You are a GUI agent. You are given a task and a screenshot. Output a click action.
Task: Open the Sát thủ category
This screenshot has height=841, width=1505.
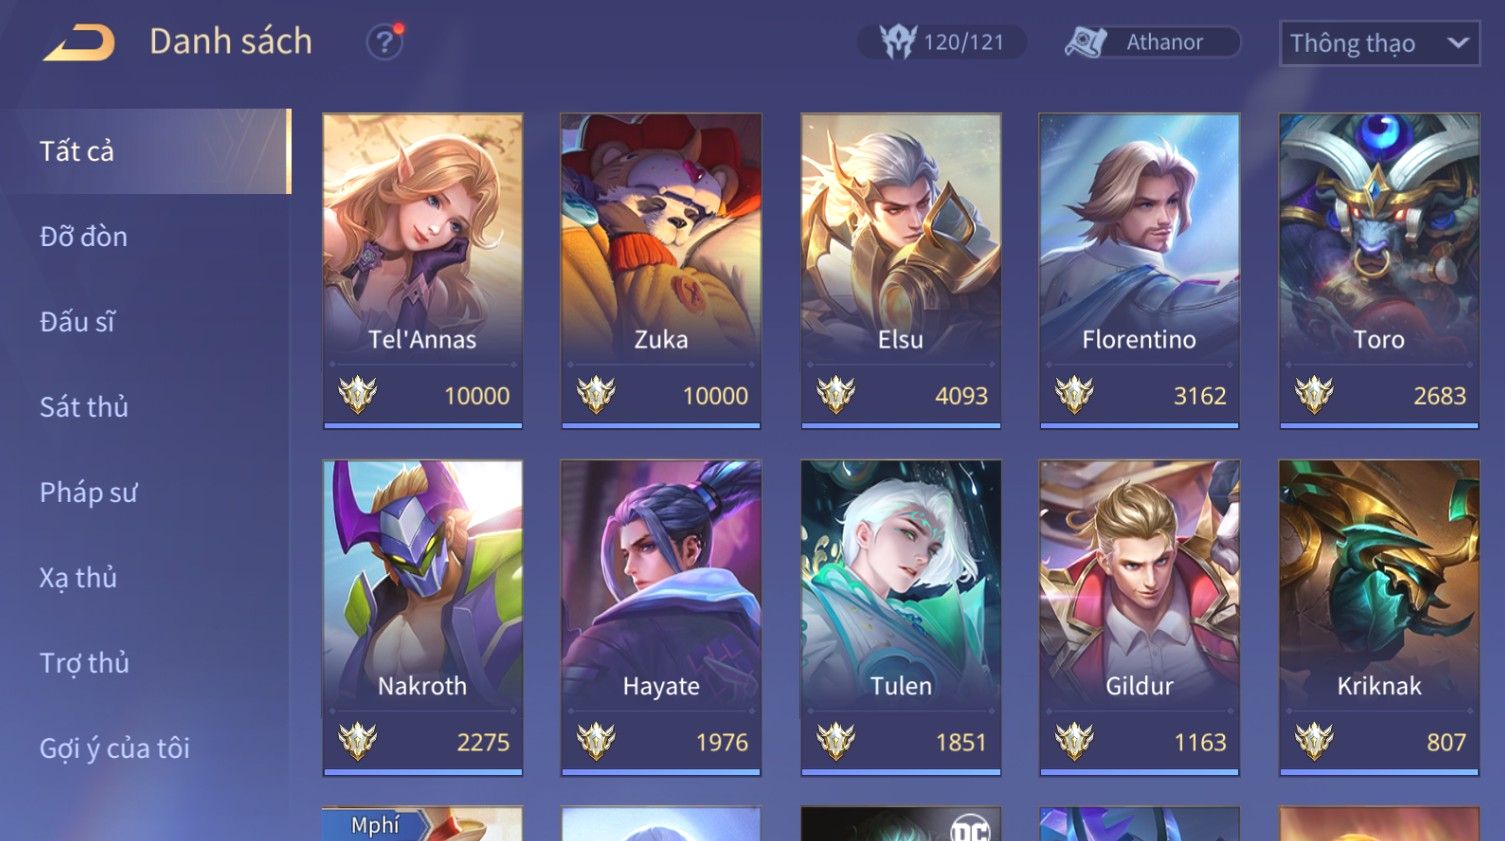tap(84, 407)
